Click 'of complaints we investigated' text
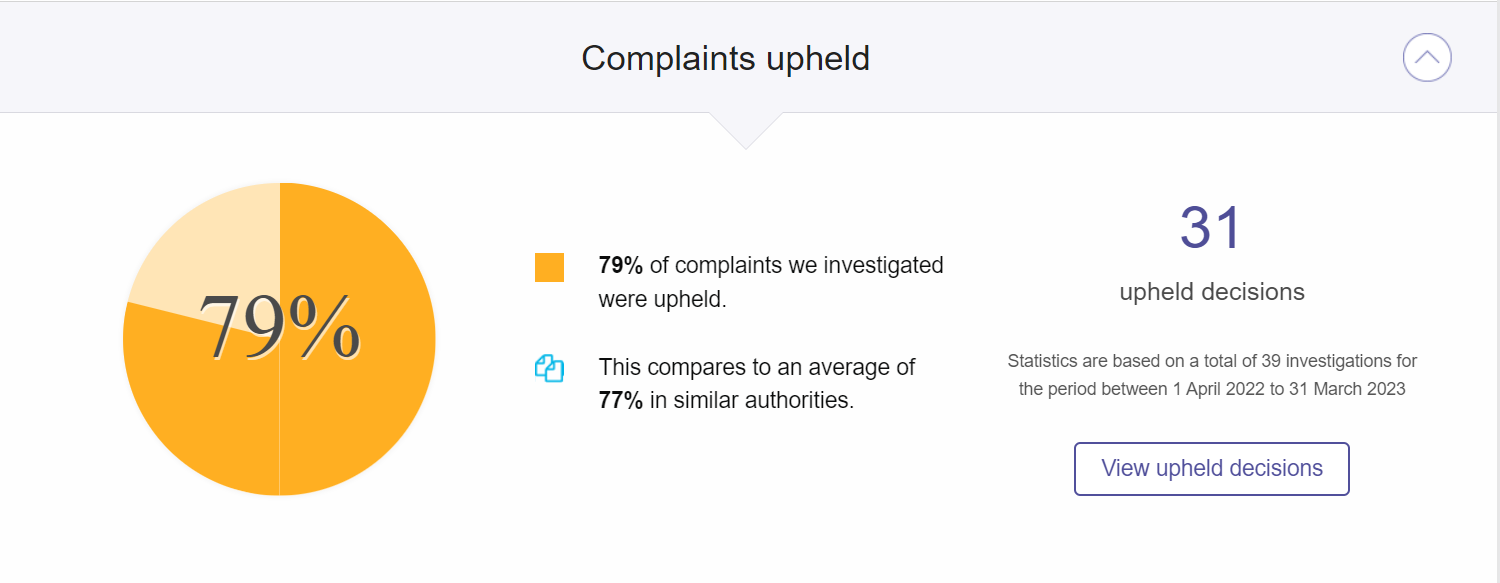 tap(796, 266)
